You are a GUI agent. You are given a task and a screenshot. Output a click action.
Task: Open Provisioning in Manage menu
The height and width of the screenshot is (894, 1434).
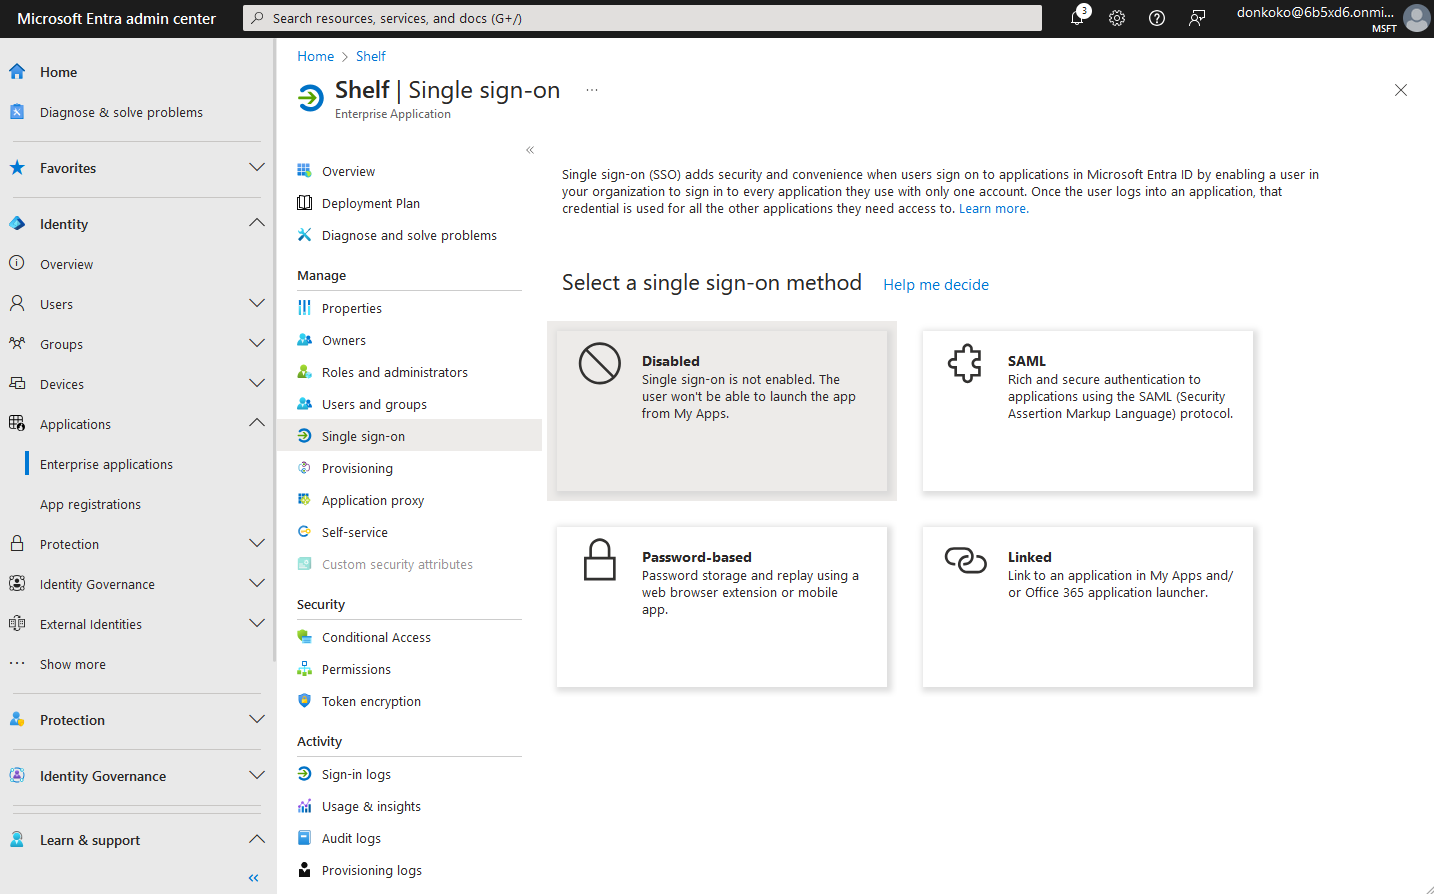coord(357,468)
